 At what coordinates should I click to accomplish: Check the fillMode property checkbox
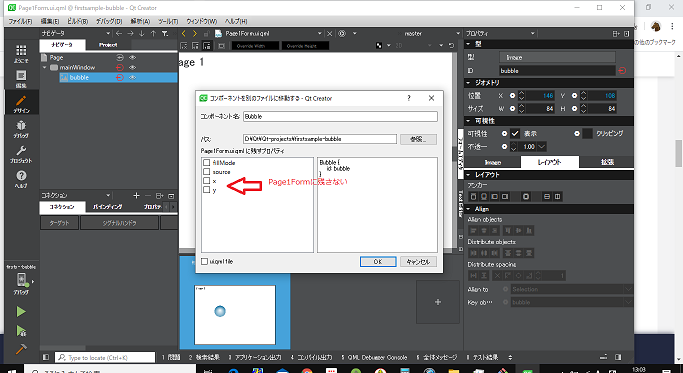pyautogui.click(x=206, y=163)
